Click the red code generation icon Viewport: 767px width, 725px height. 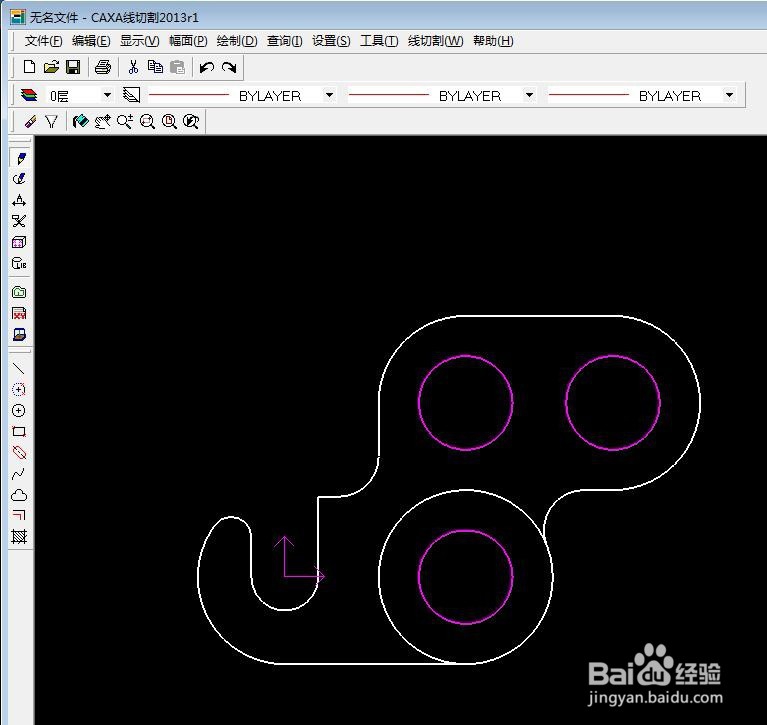coord(19,313)
